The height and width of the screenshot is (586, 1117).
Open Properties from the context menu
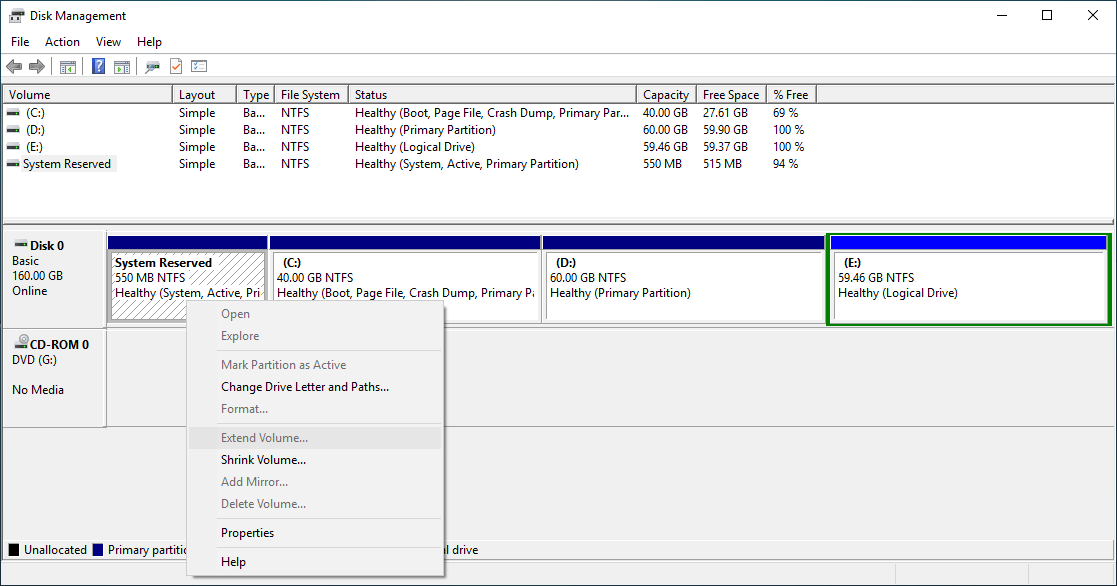tap(247, 533)
